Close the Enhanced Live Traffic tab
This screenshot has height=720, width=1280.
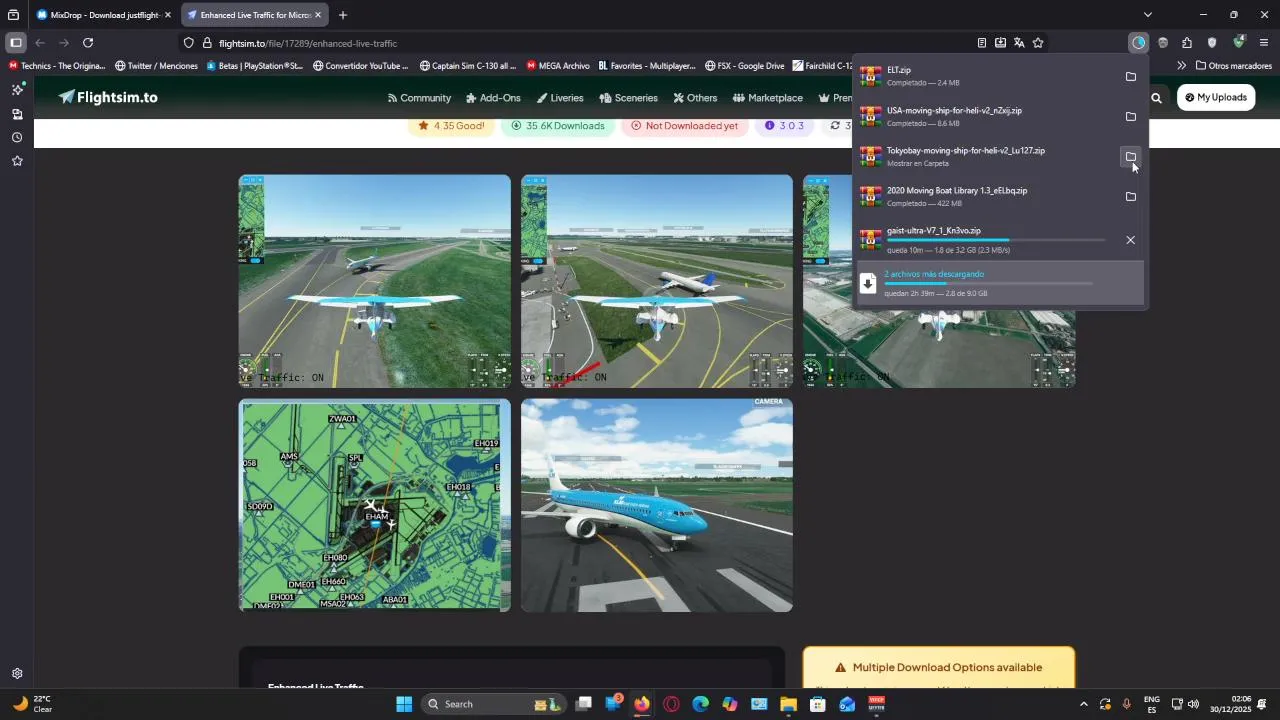click(x=318, y=15)
